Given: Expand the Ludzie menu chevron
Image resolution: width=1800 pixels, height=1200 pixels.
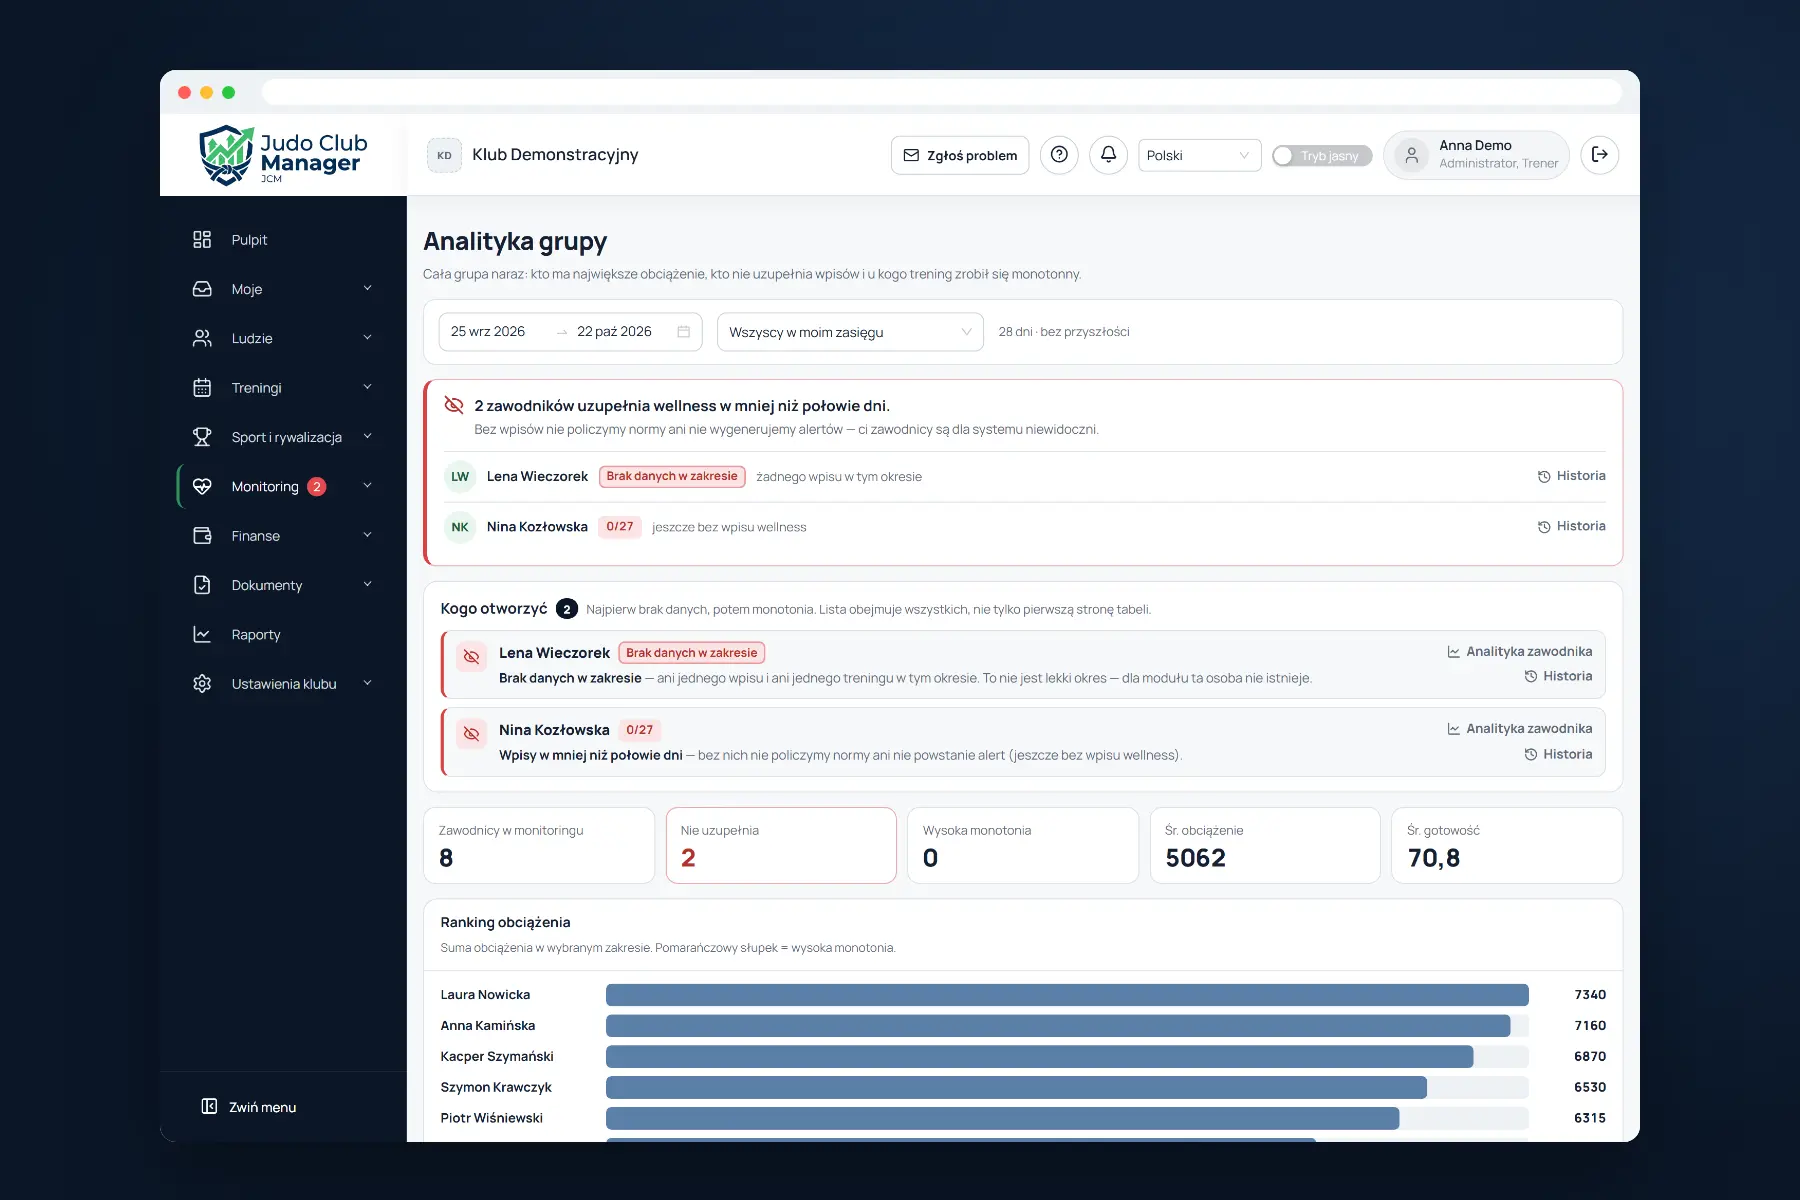Looking at the screenshot, I should [x=367, y=338].
